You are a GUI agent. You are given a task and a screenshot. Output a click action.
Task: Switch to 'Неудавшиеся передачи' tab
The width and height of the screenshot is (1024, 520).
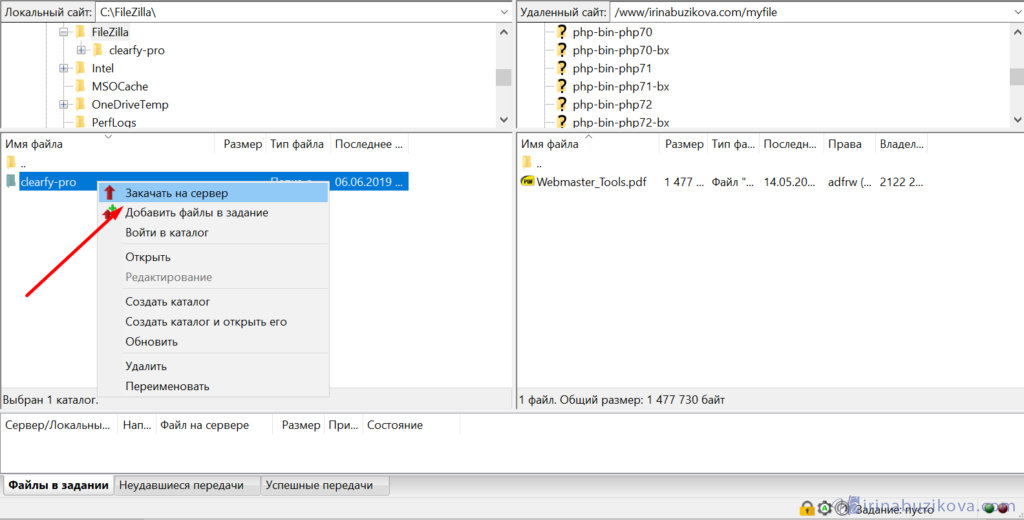(187, 485)
